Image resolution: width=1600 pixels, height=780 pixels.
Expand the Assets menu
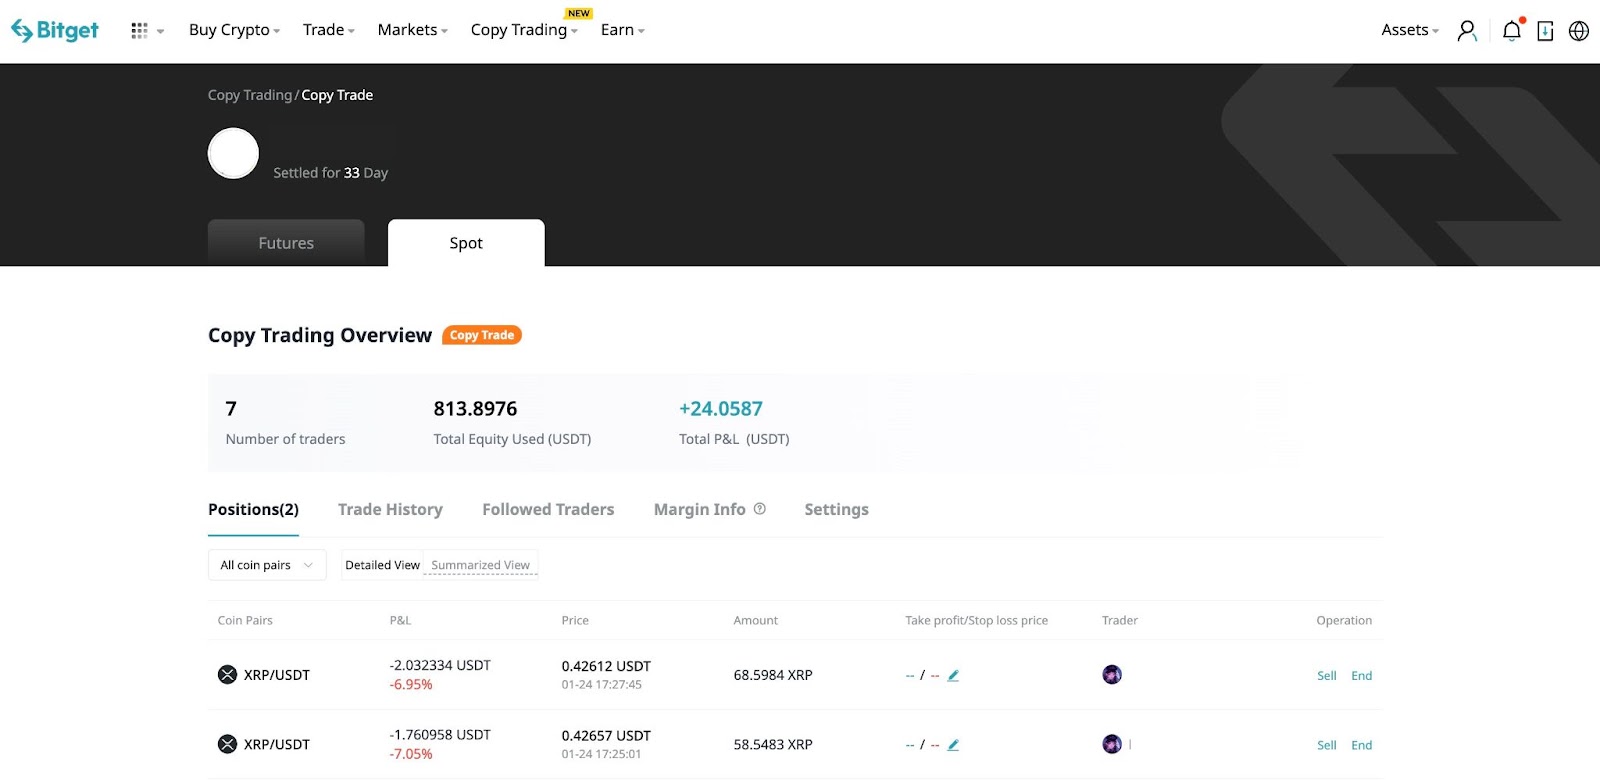pyautogui.click(x=1410, y=30)
